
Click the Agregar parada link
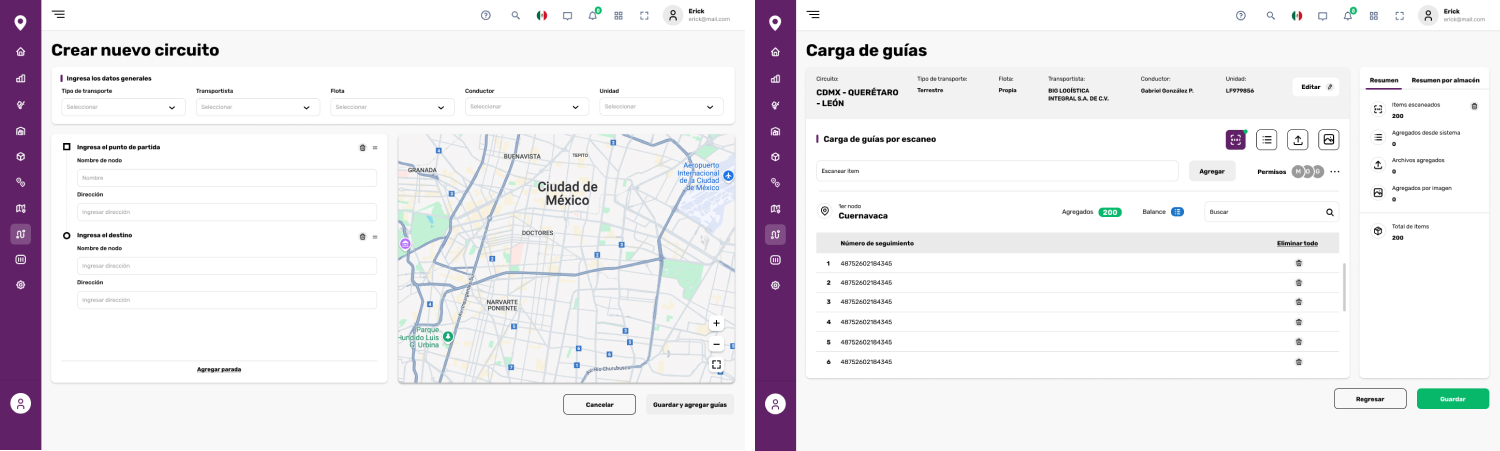point(219,369)
